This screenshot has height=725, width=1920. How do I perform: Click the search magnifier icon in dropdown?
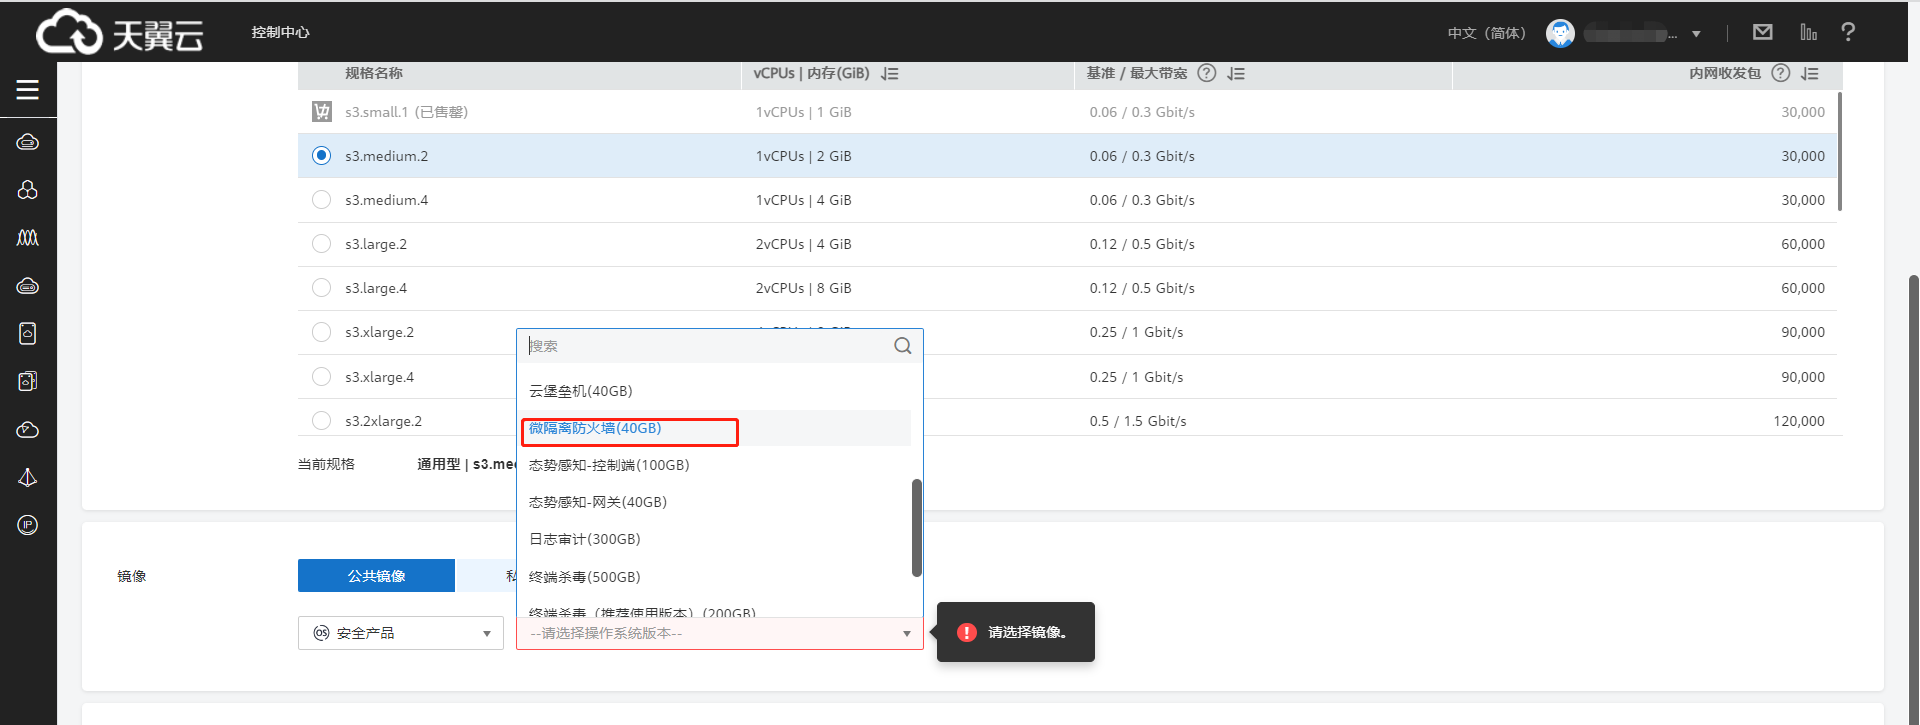902,346
